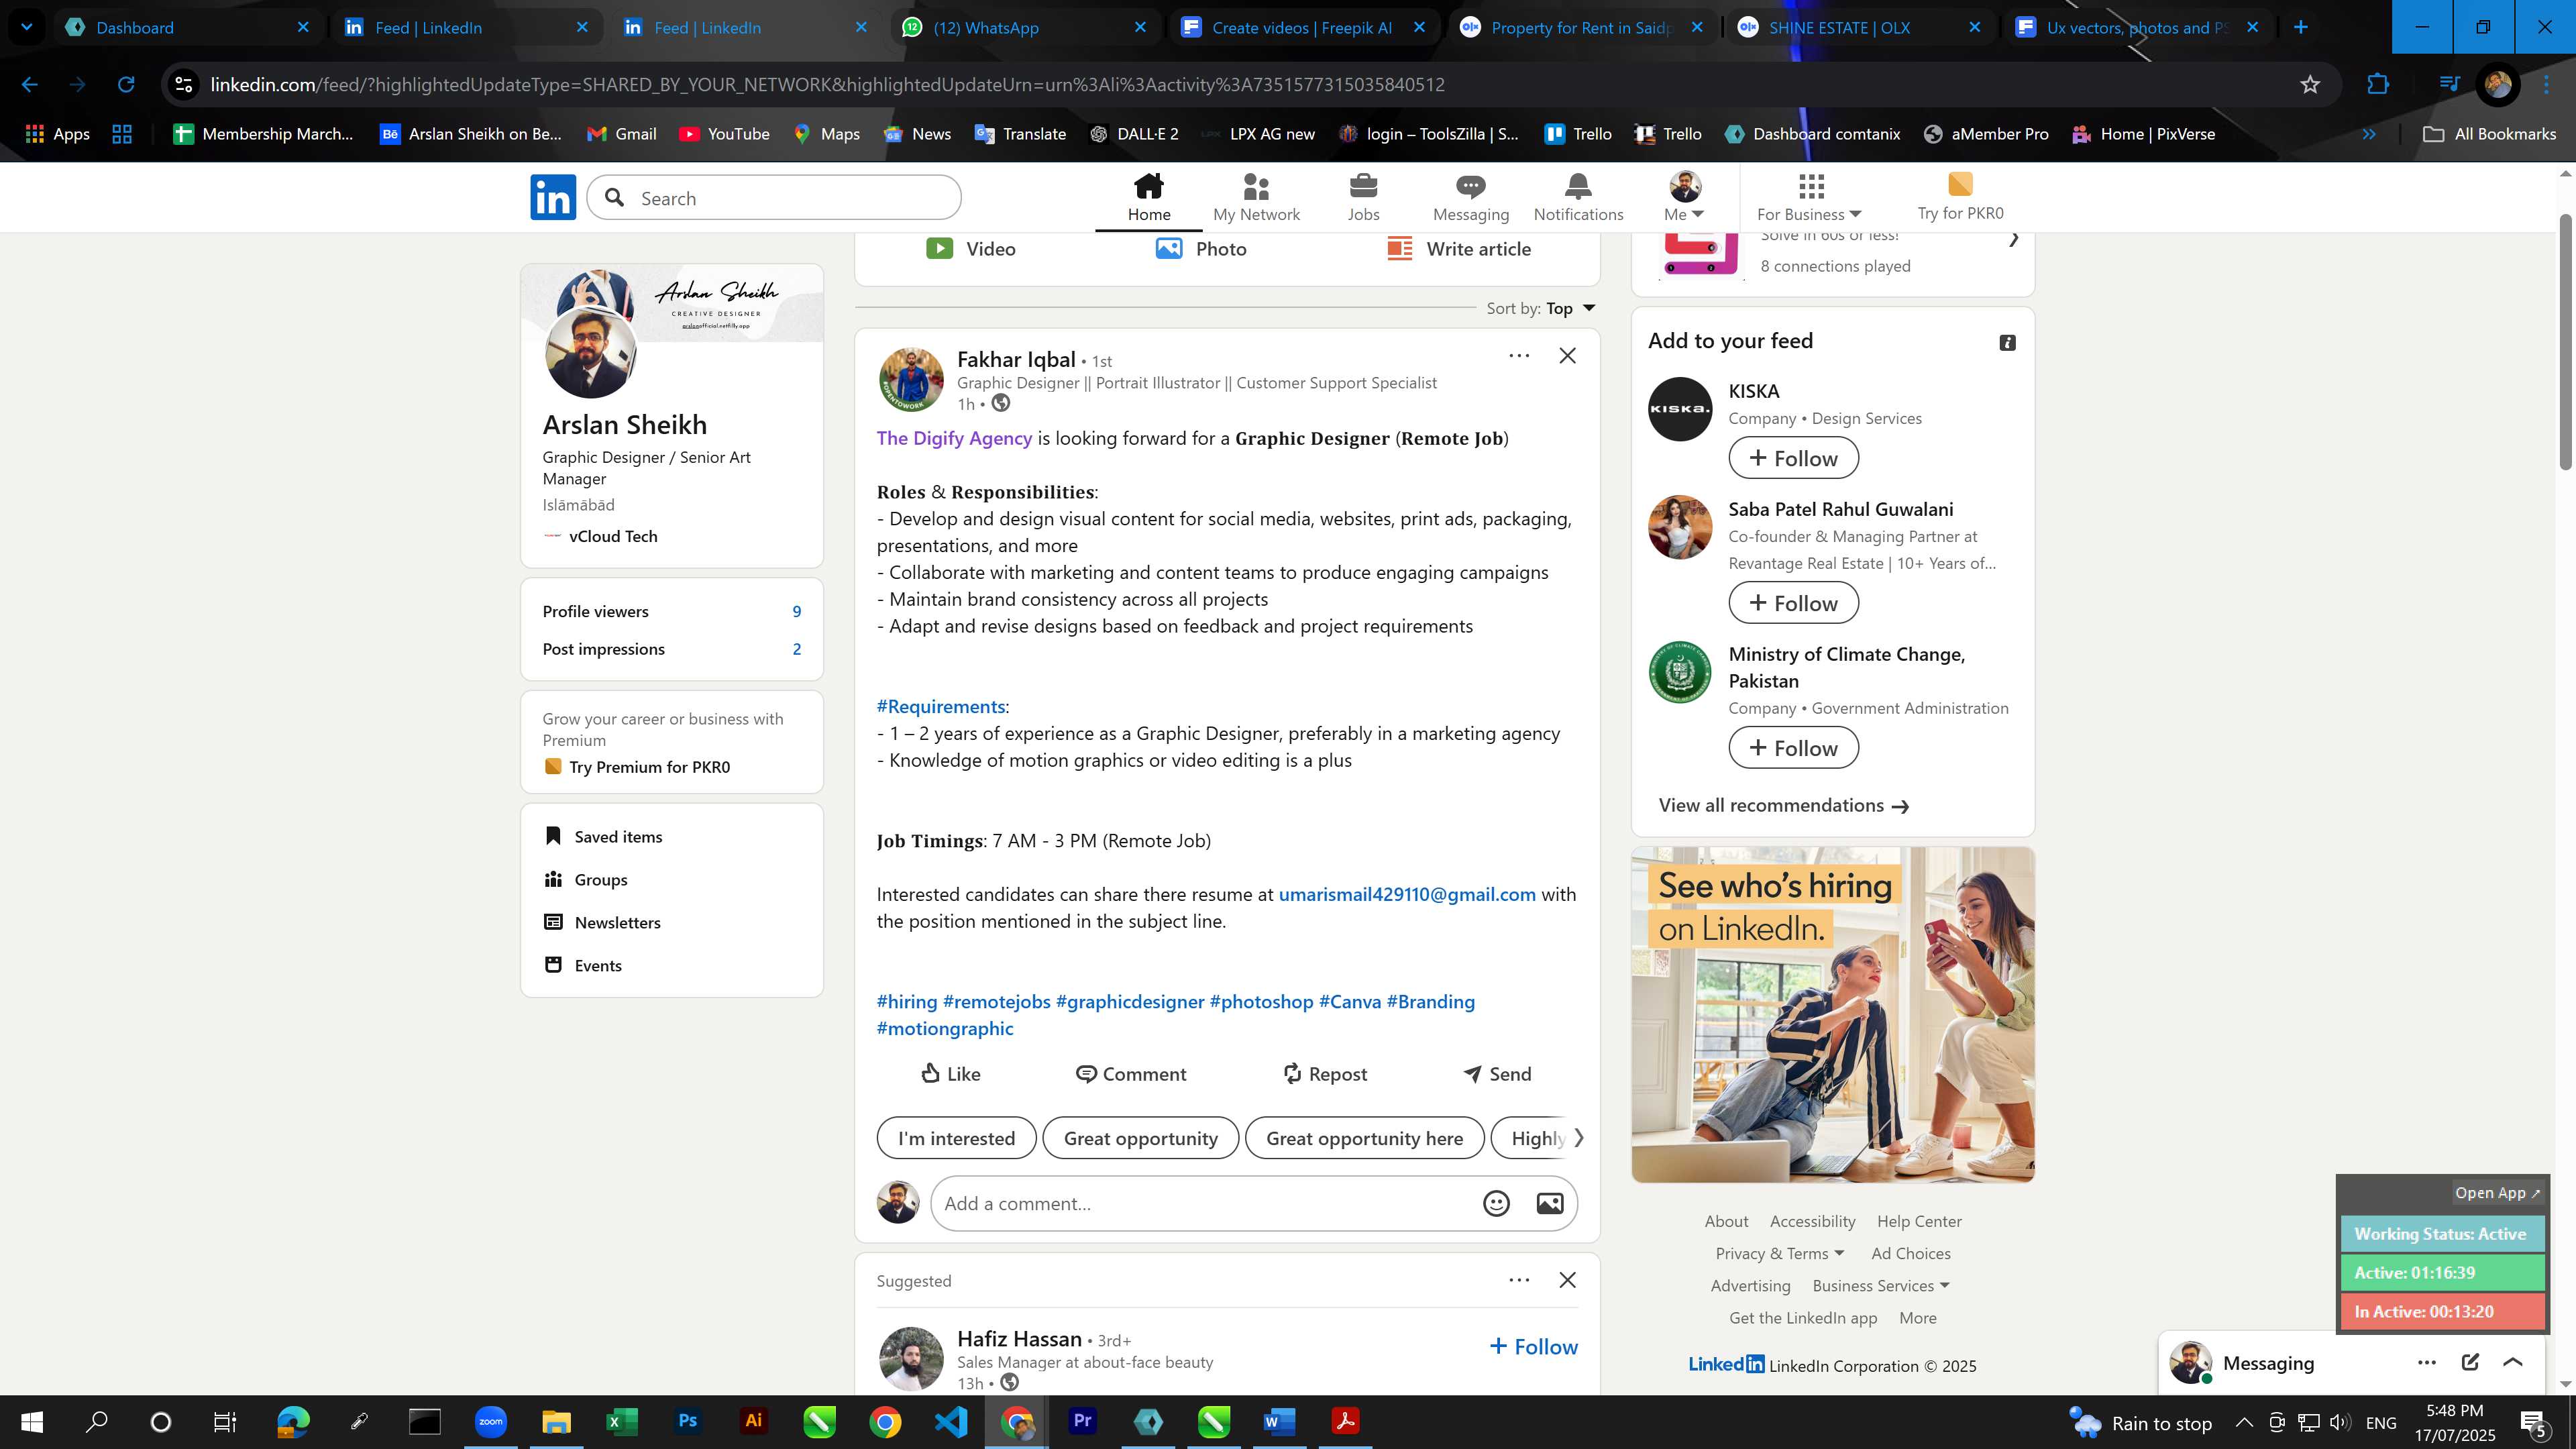Image resolution: width=2576 pixels, height=1449 pixels.
Task: Open the Notifications bell
Action: [x=1578, y=186]
